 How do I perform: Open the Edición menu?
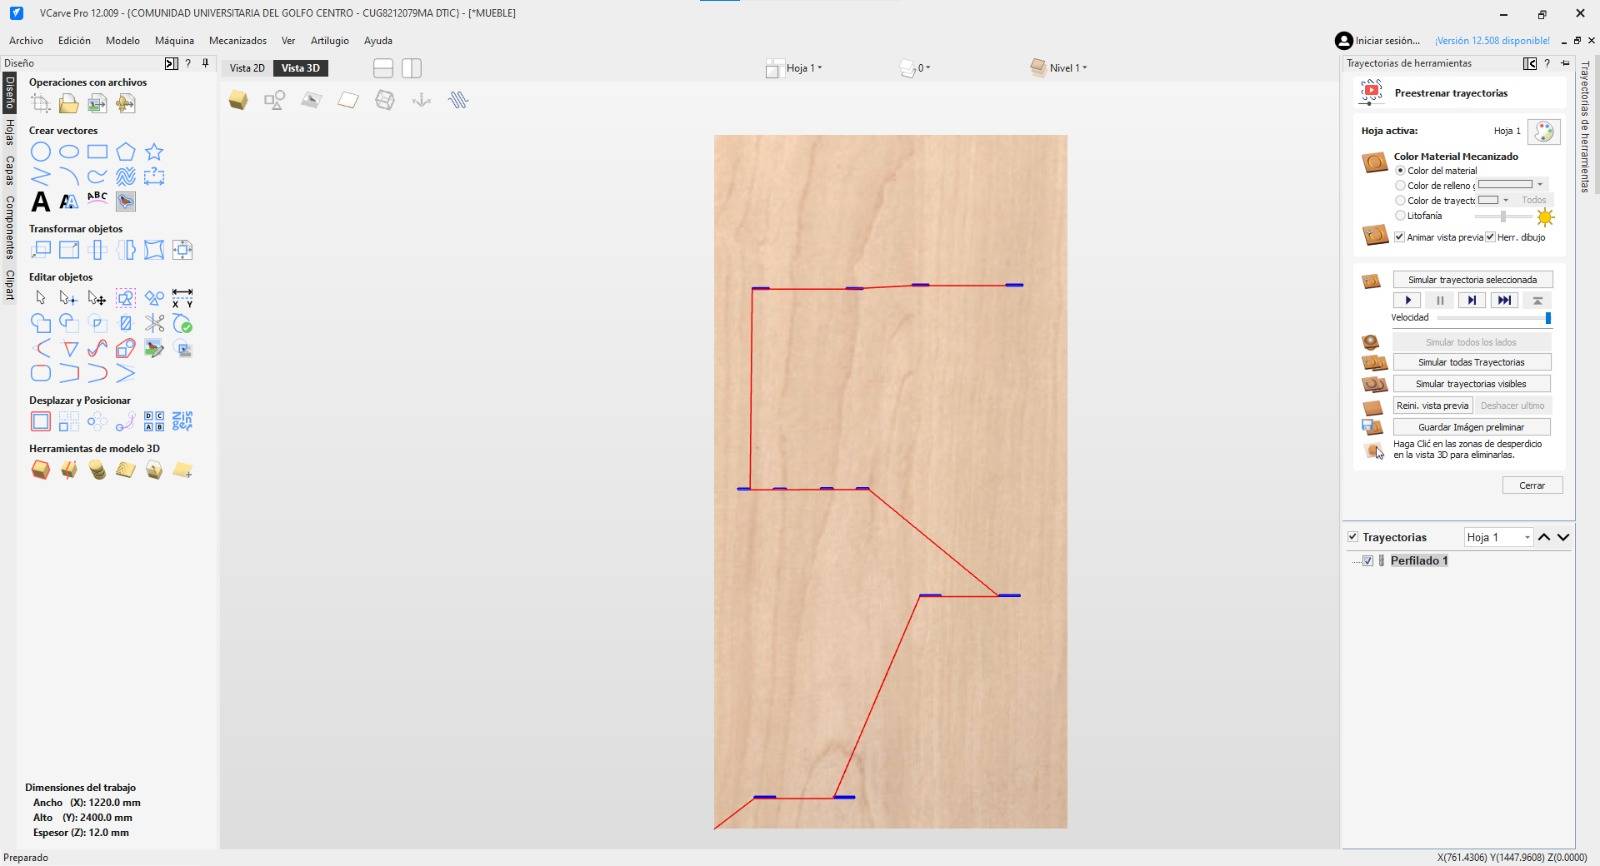coord(74,41)
